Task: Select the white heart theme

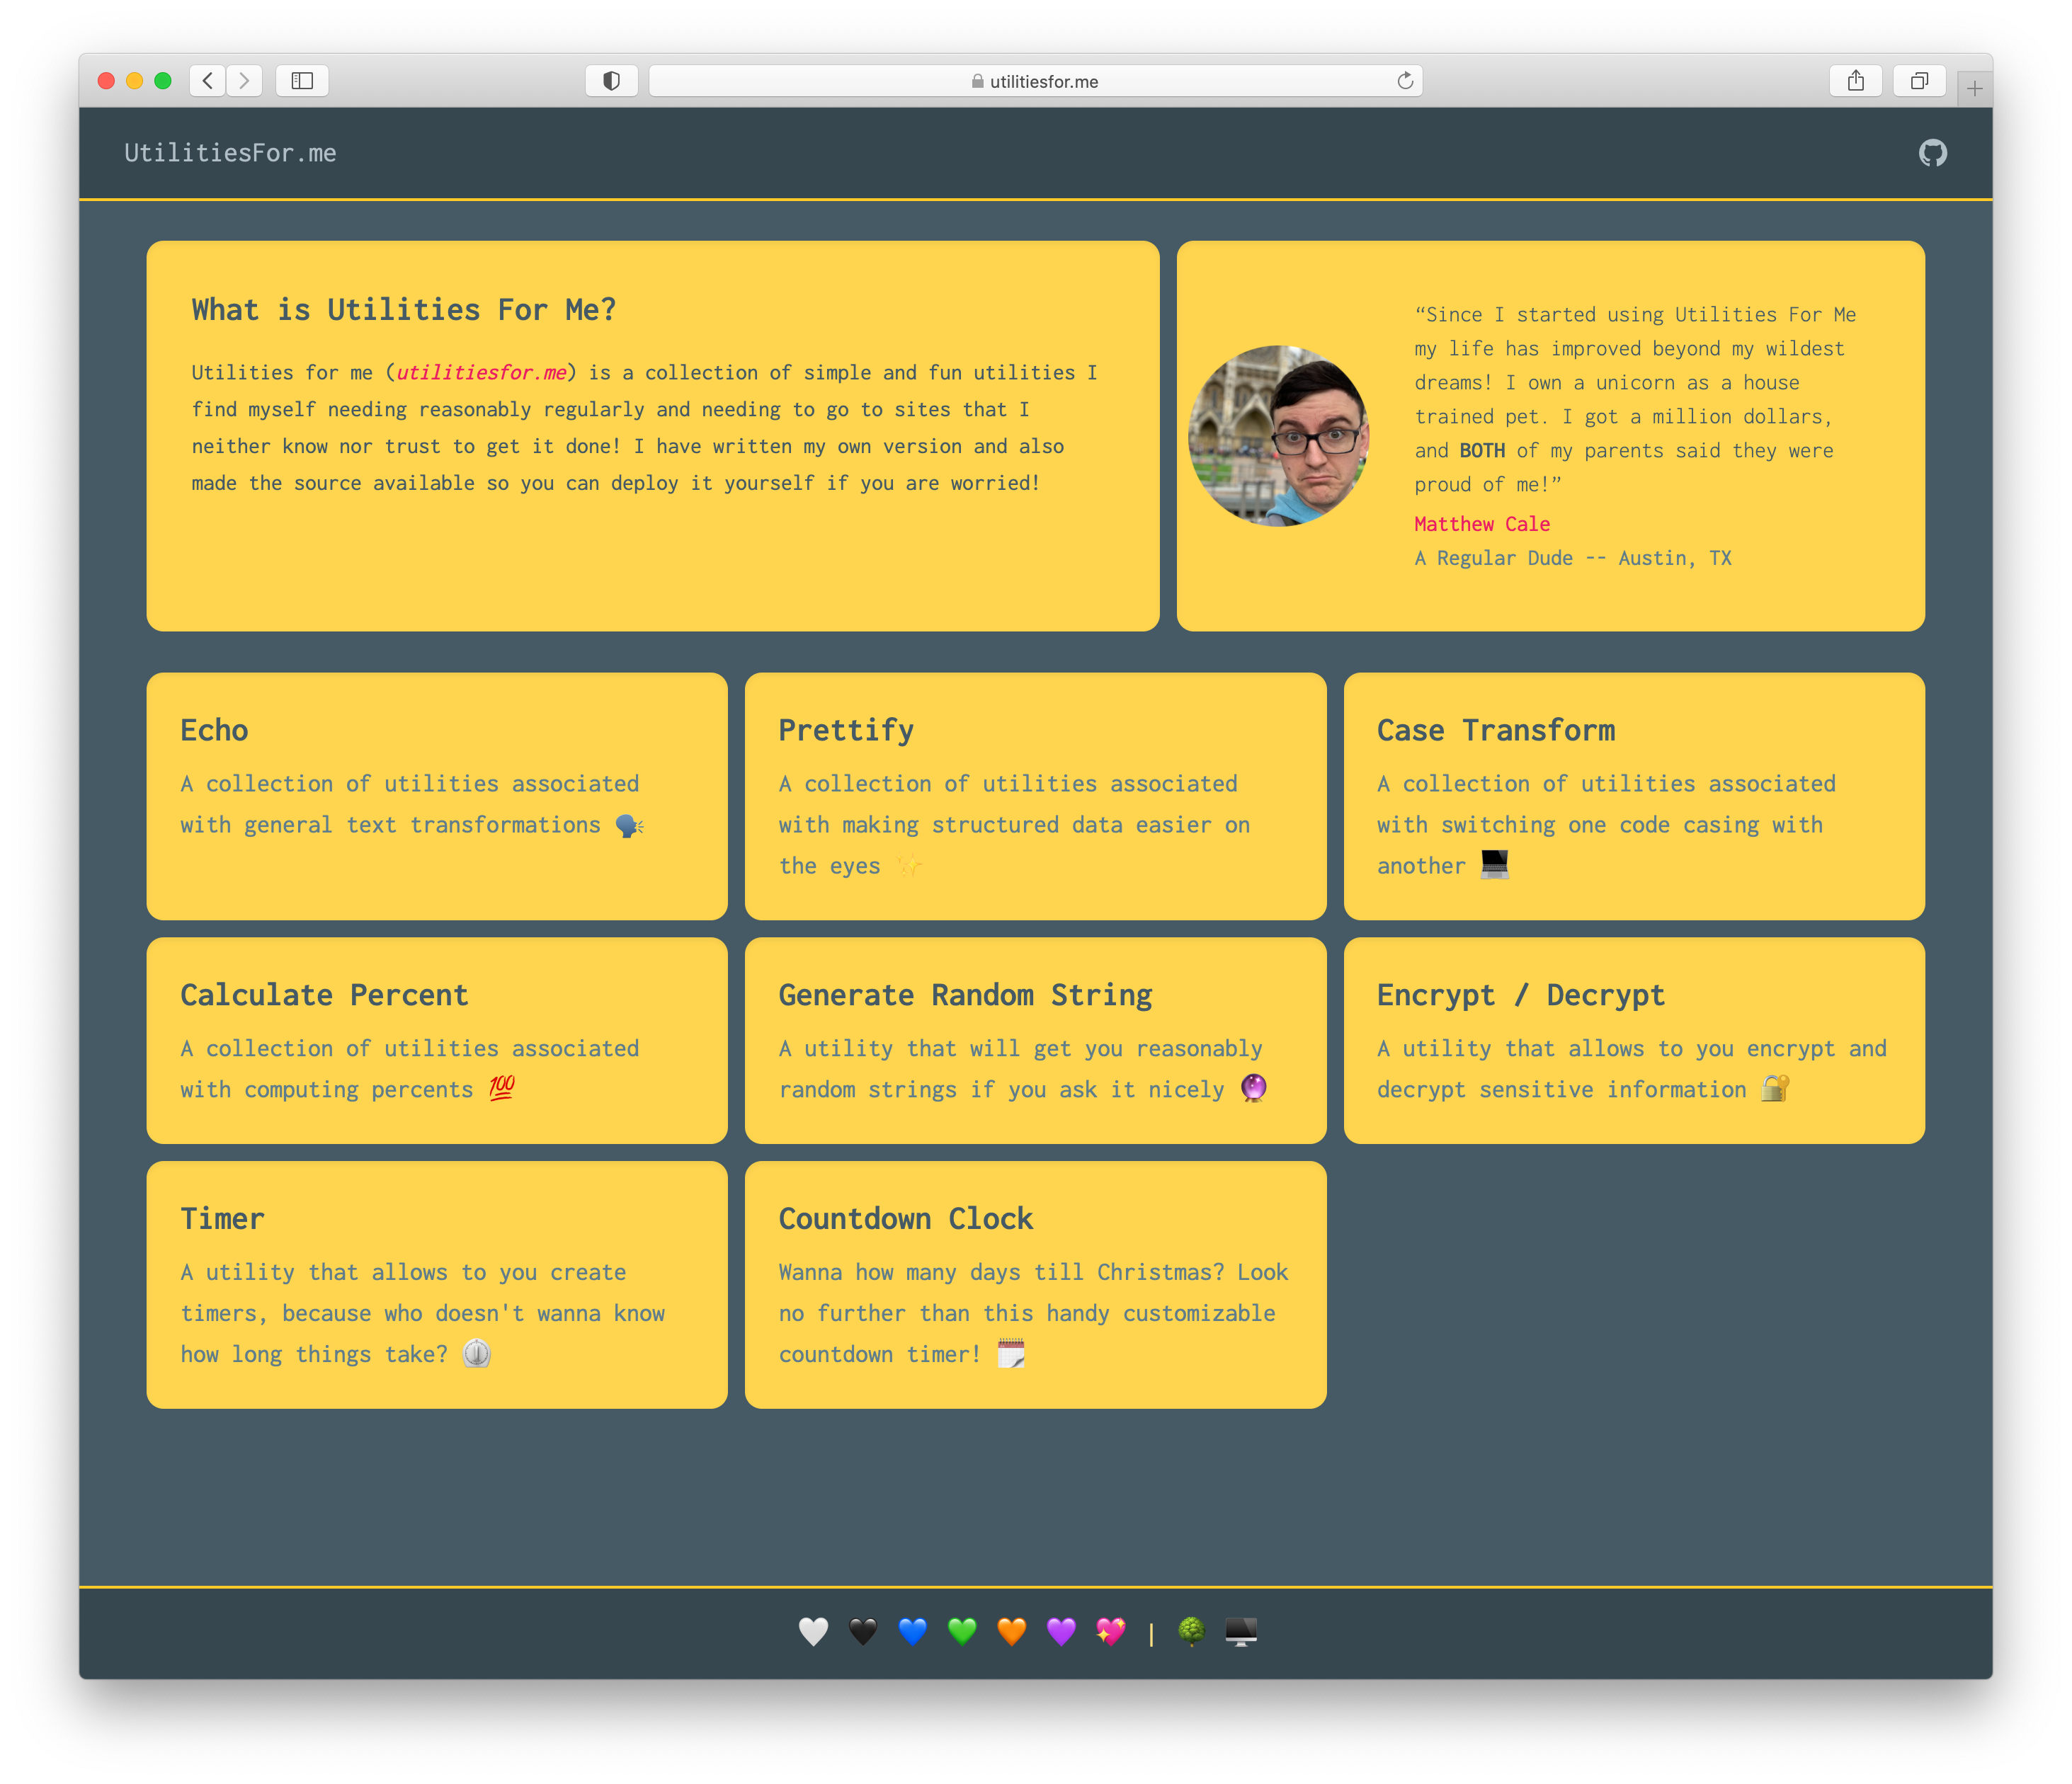Action: 813,1631
